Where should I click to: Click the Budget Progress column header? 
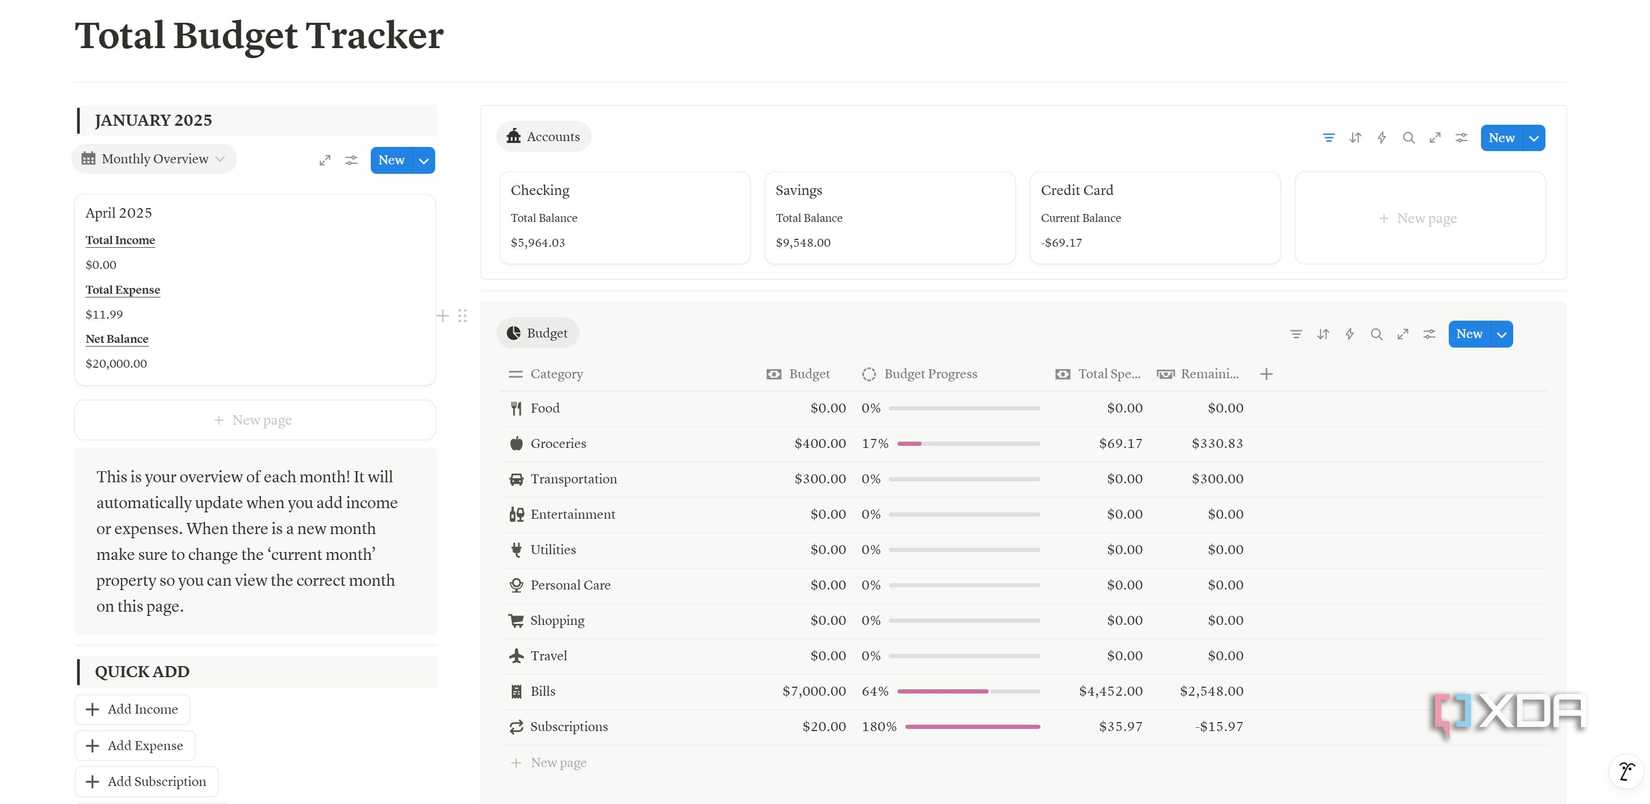[x=921, y=374]
